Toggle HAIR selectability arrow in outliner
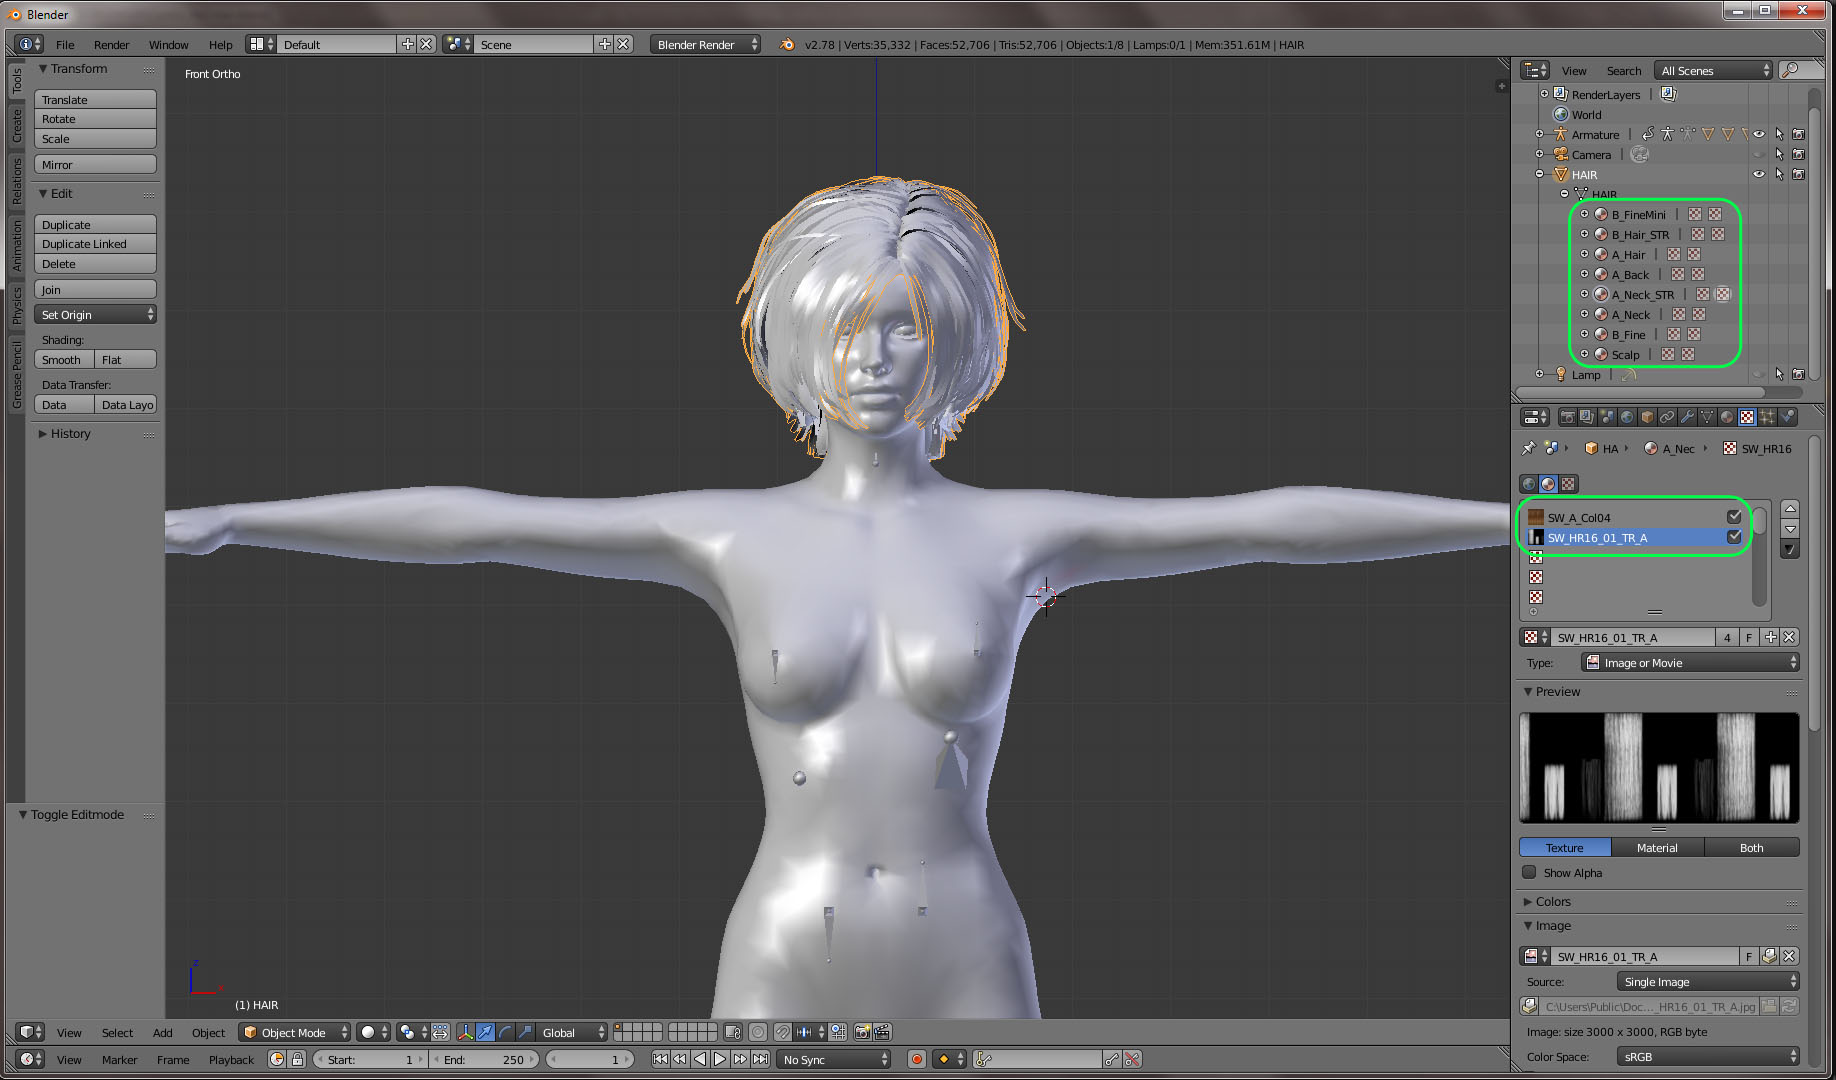1836x1080 pixels. point(1779,174)
